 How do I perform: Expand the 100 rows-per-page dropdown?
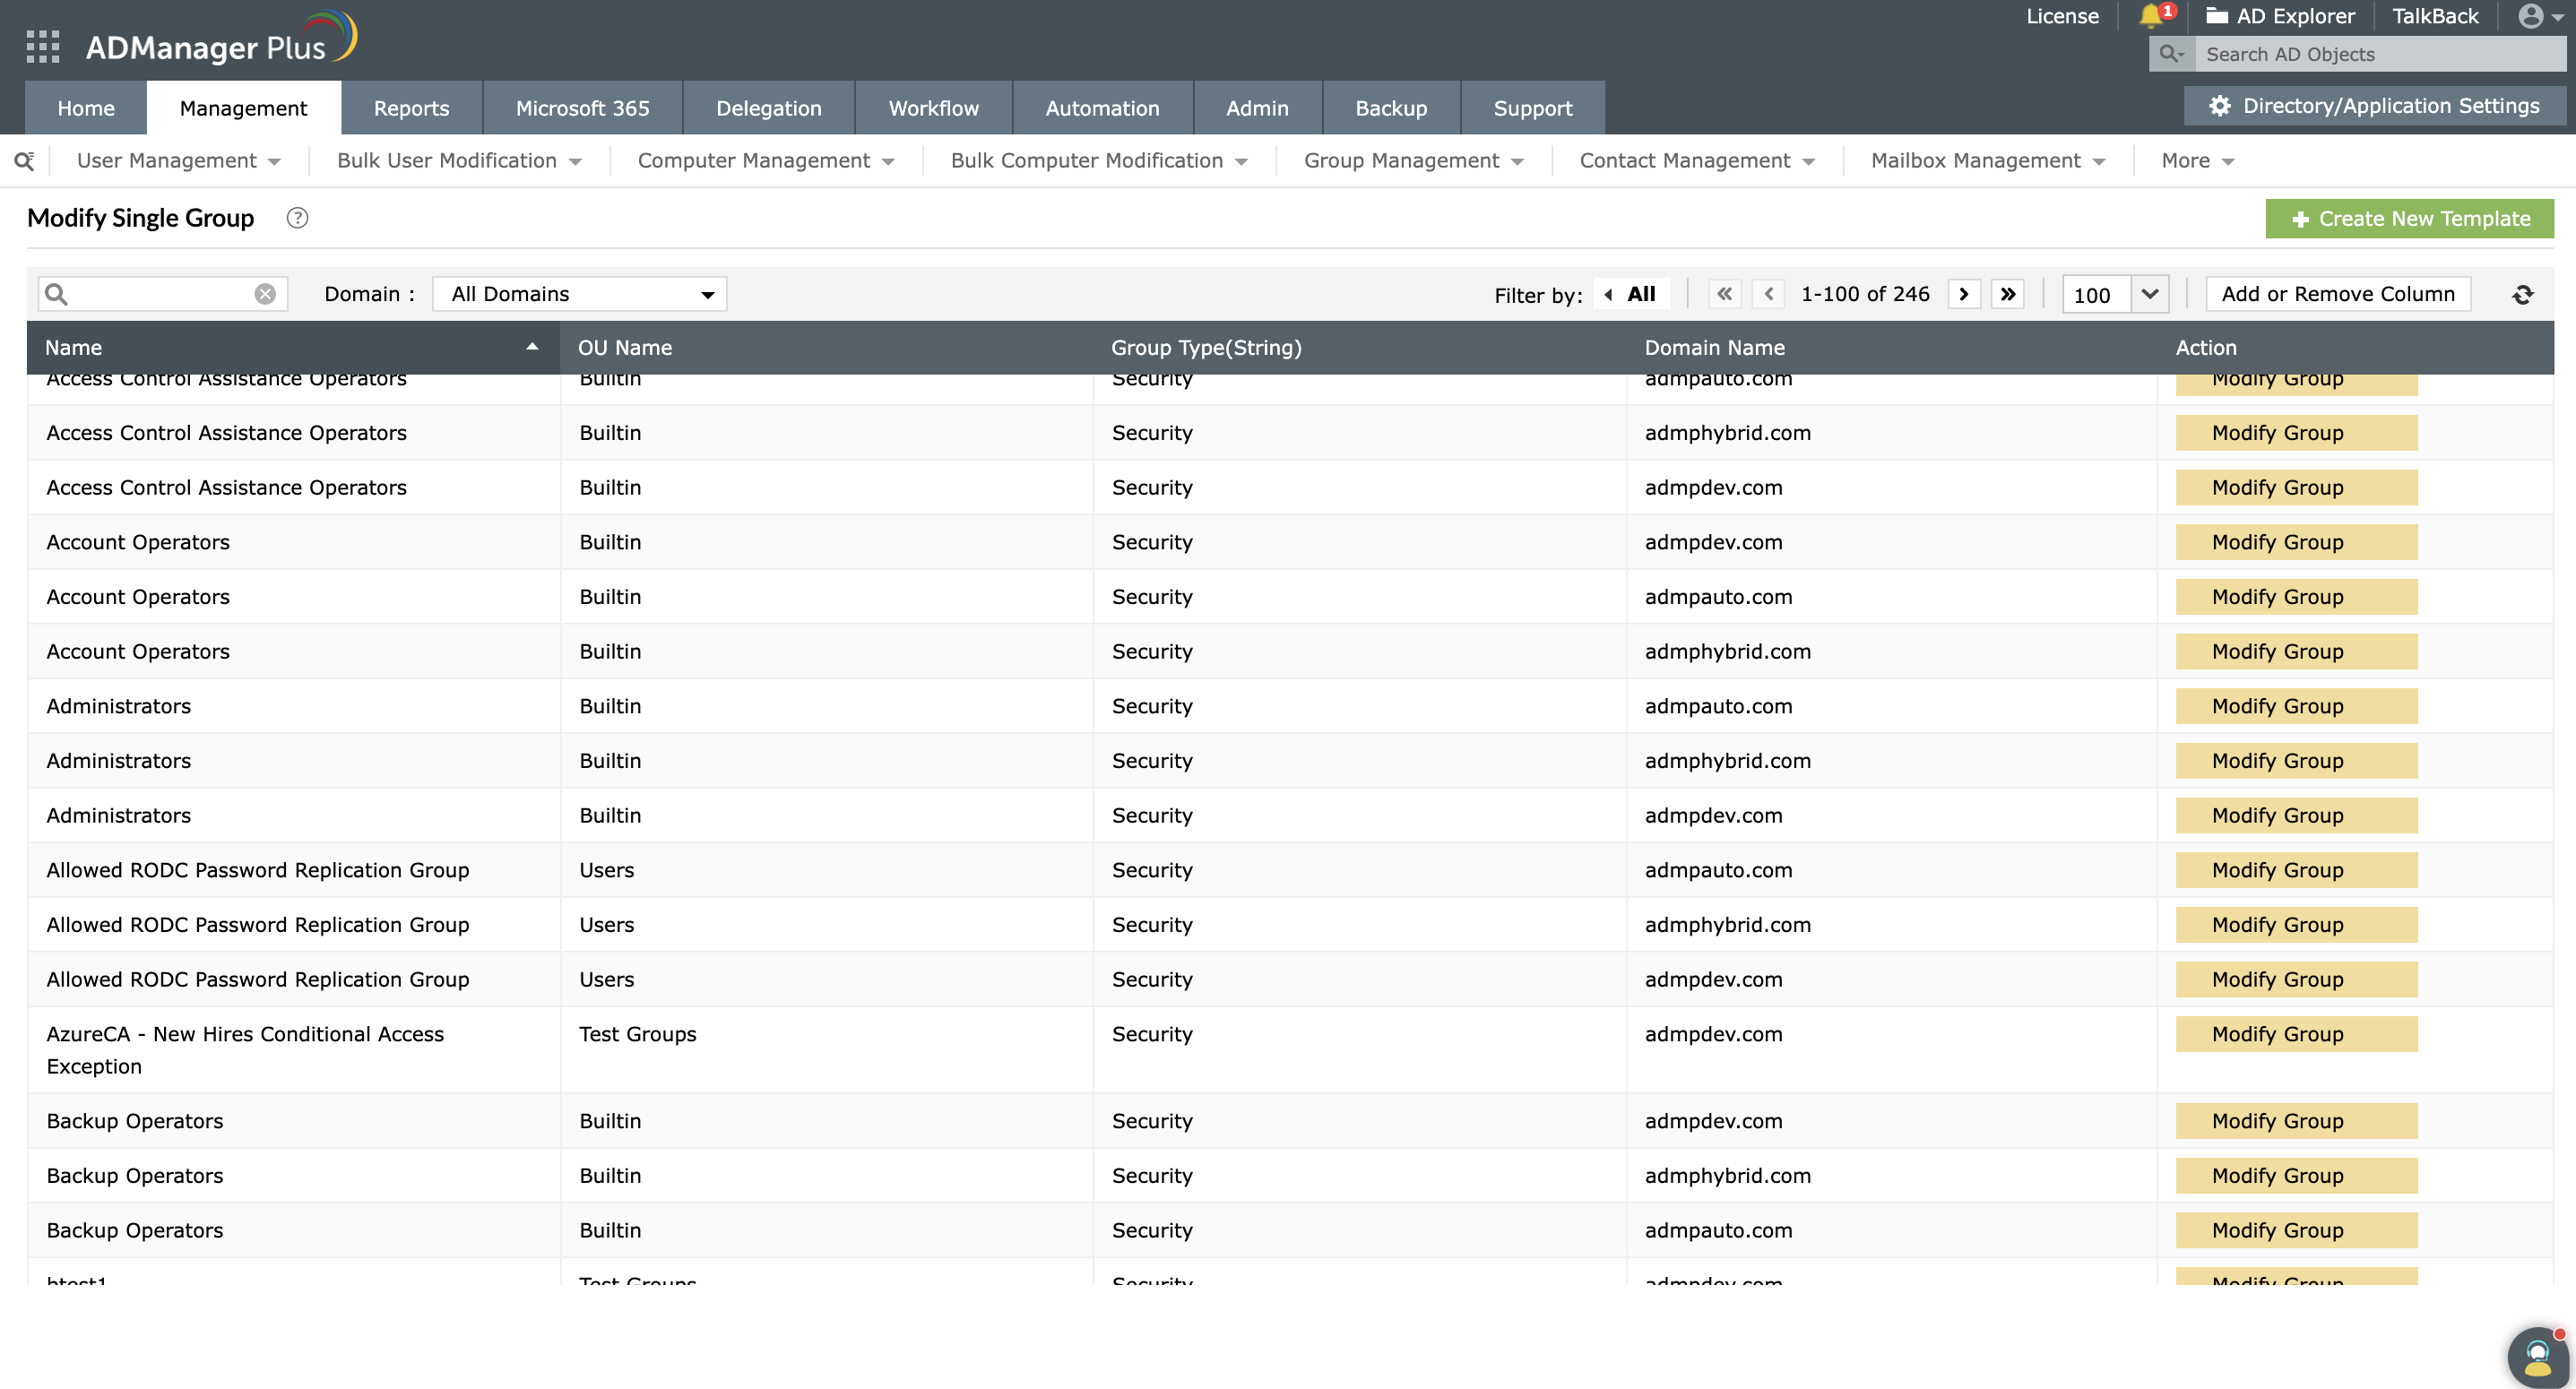(2149, 294)
